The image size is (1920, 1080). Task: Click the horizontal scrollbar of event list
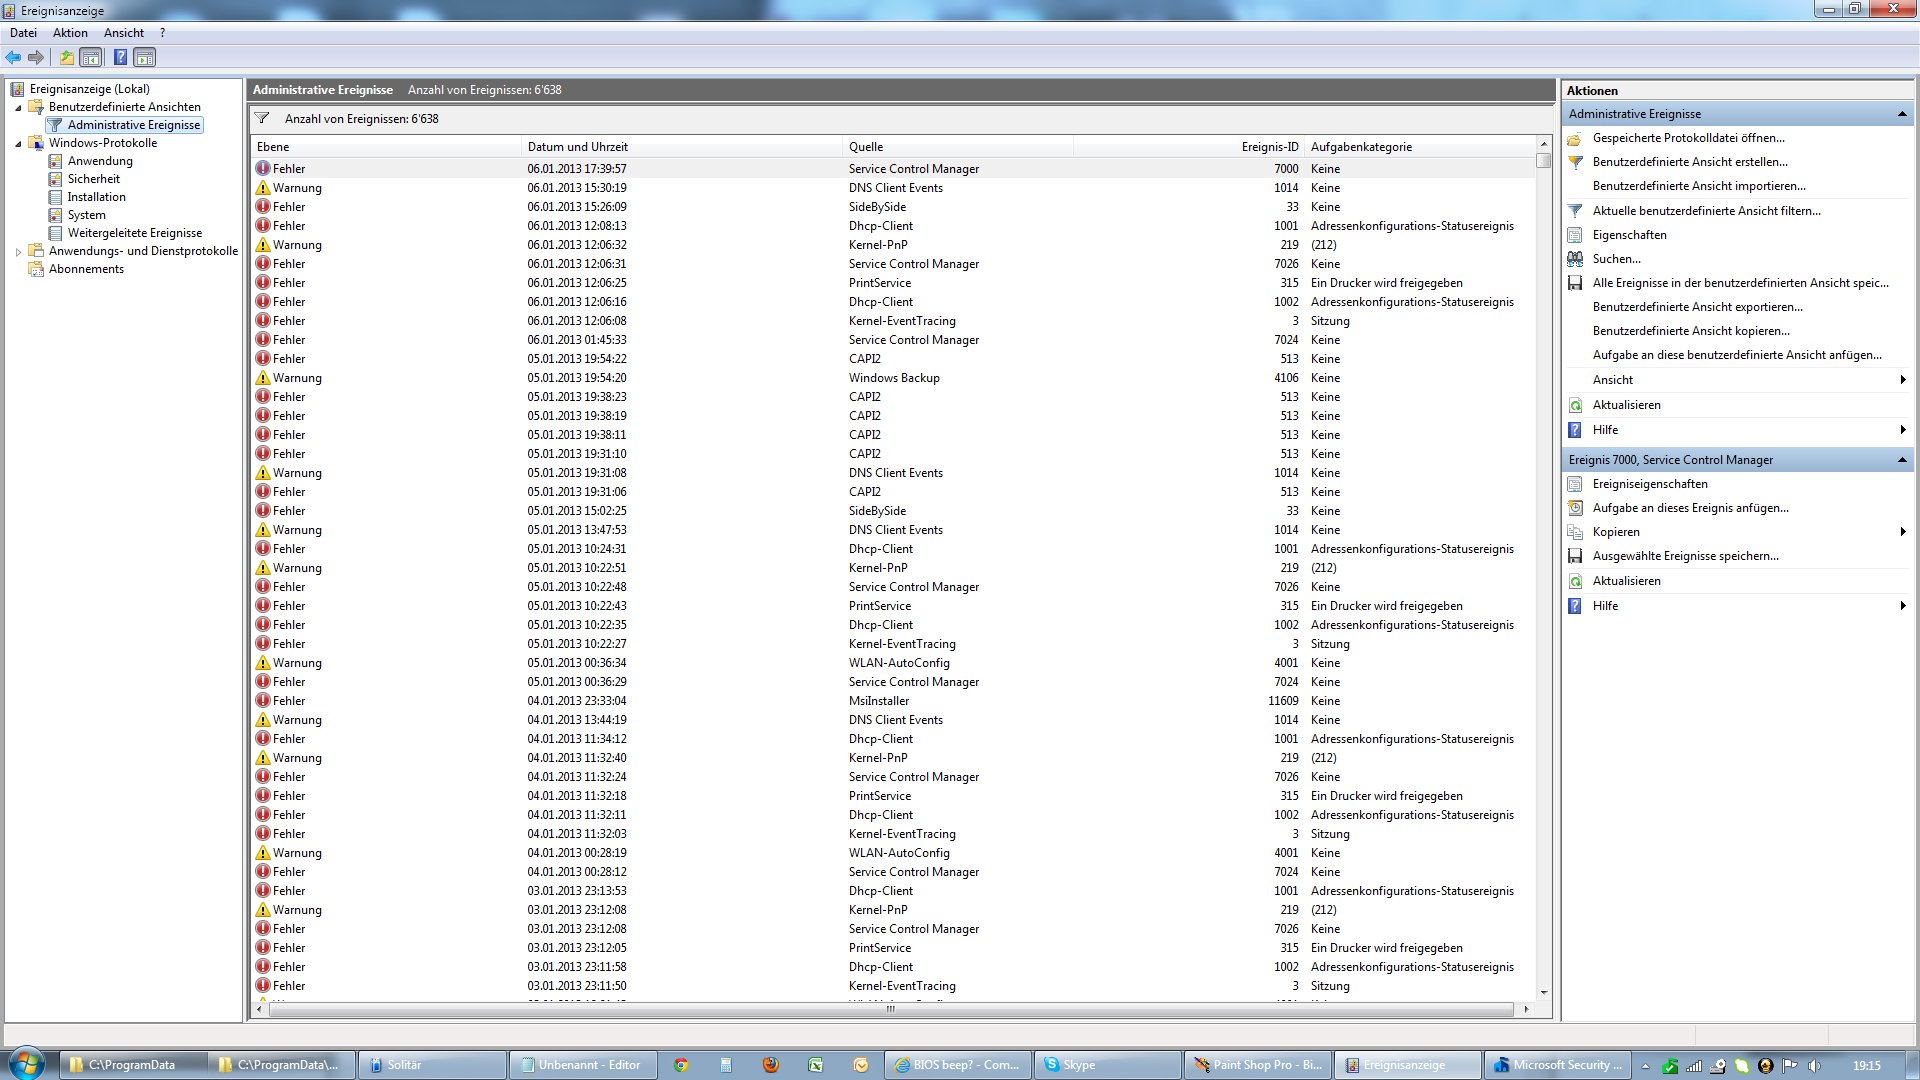pos(890,1009)
